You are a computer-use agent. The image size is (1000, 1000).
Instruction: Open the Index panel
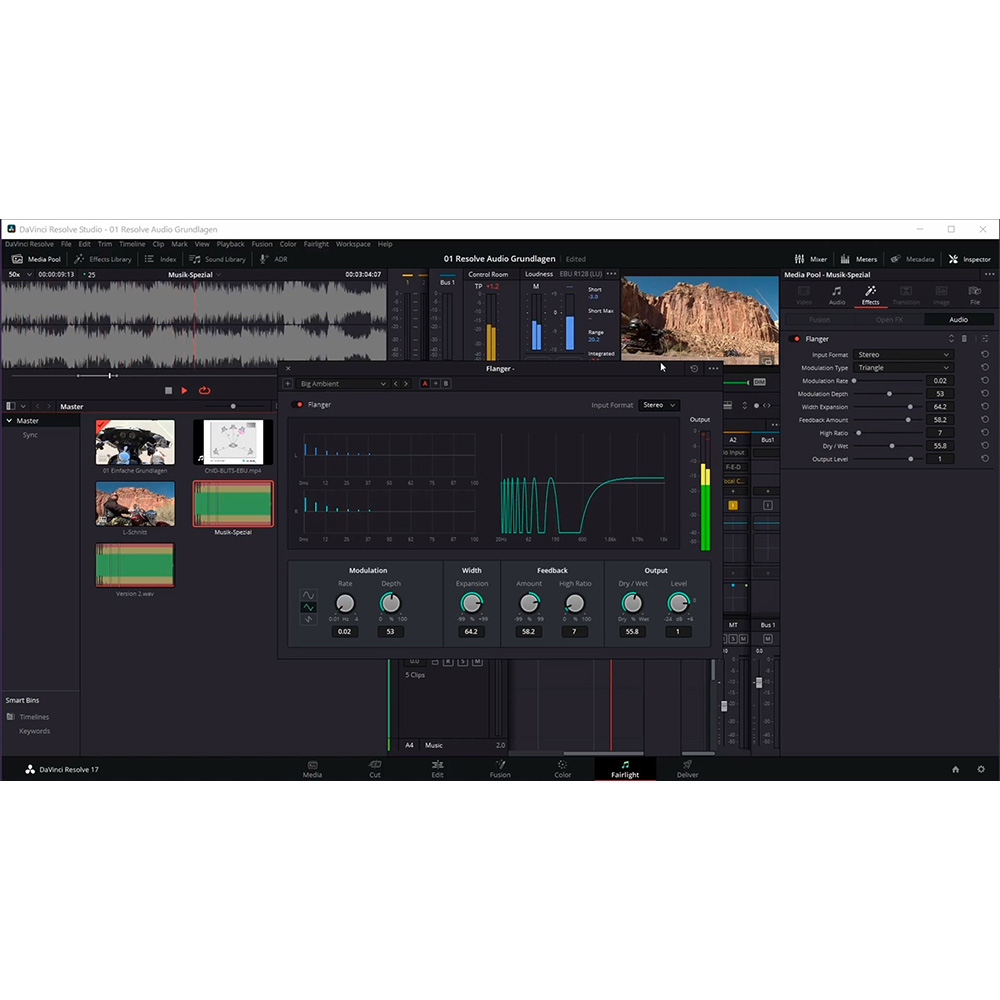pyautogui.click(x=161, y=259)
